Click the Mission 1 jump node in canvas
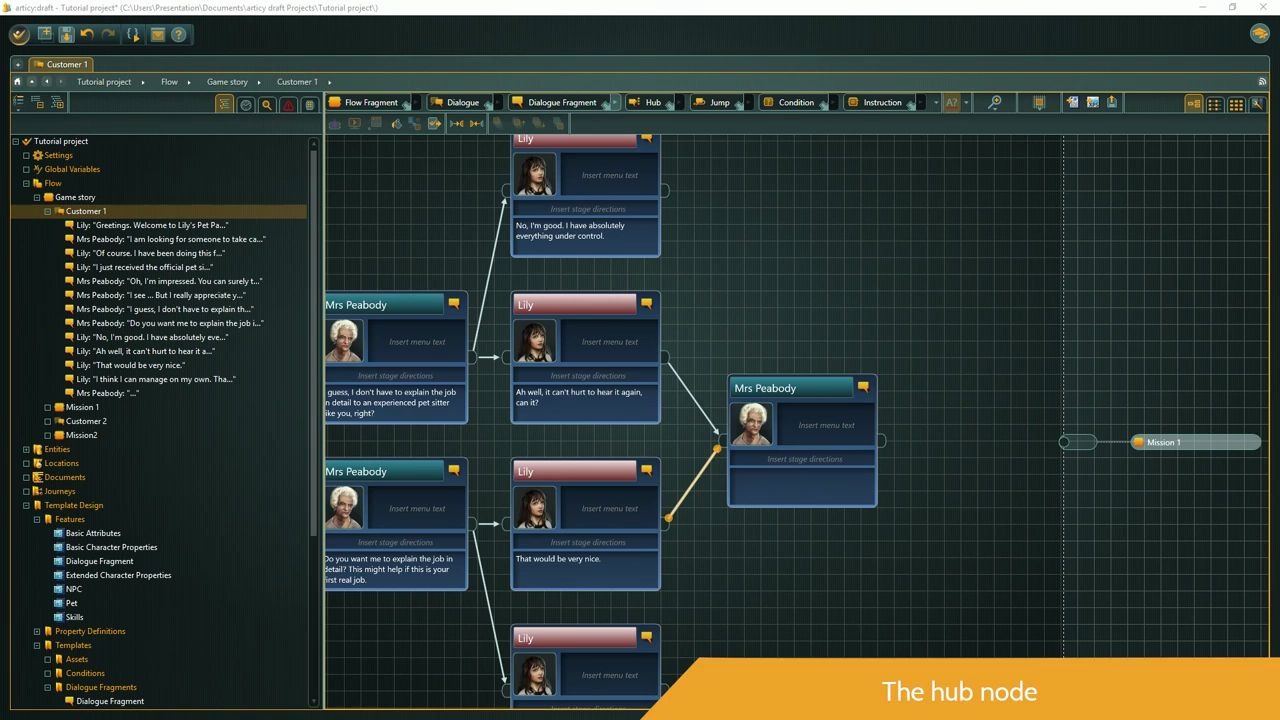 pos(1196,442)
